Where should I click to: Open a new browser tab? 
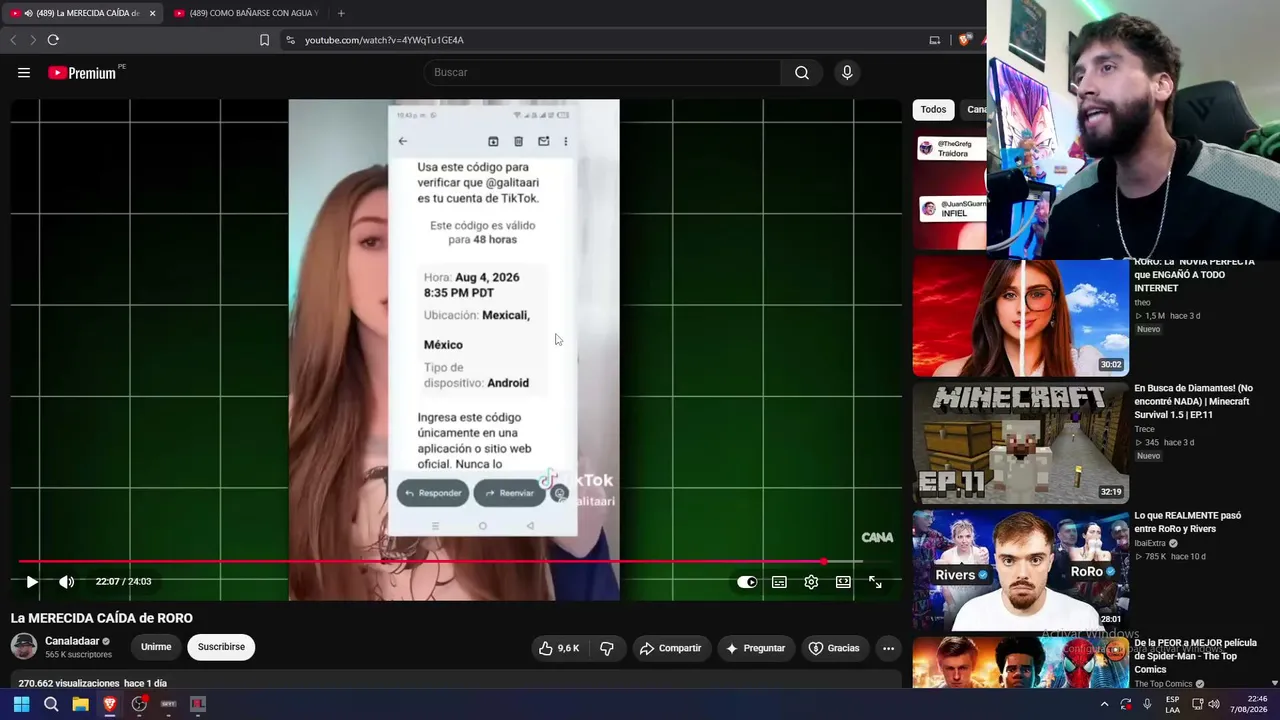pos(341,13)
